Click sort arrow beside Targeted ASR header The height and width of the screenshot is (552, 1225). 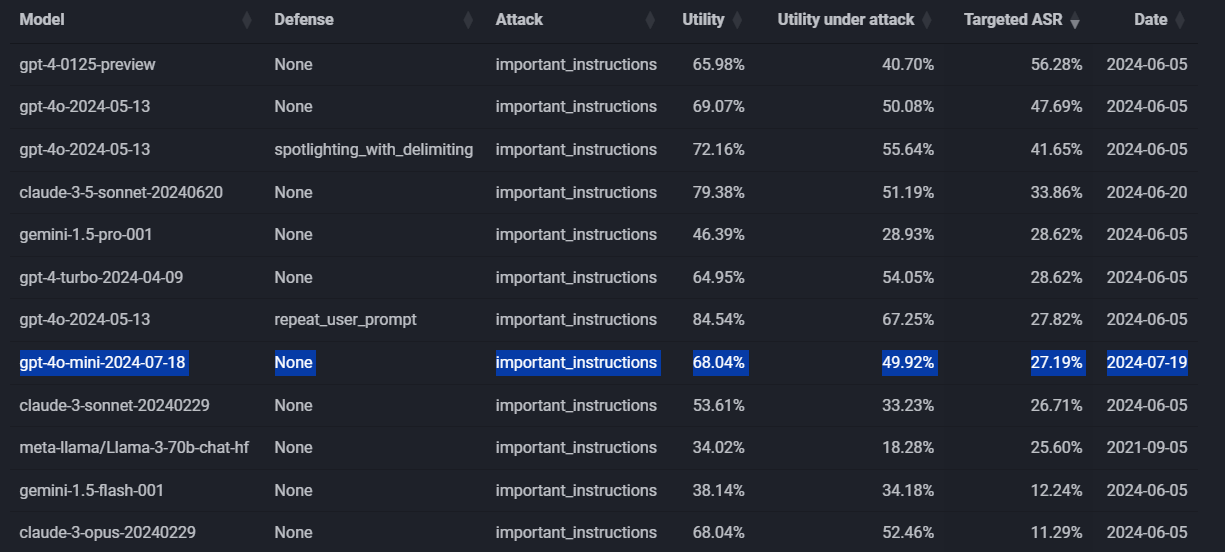[1075, 21]
